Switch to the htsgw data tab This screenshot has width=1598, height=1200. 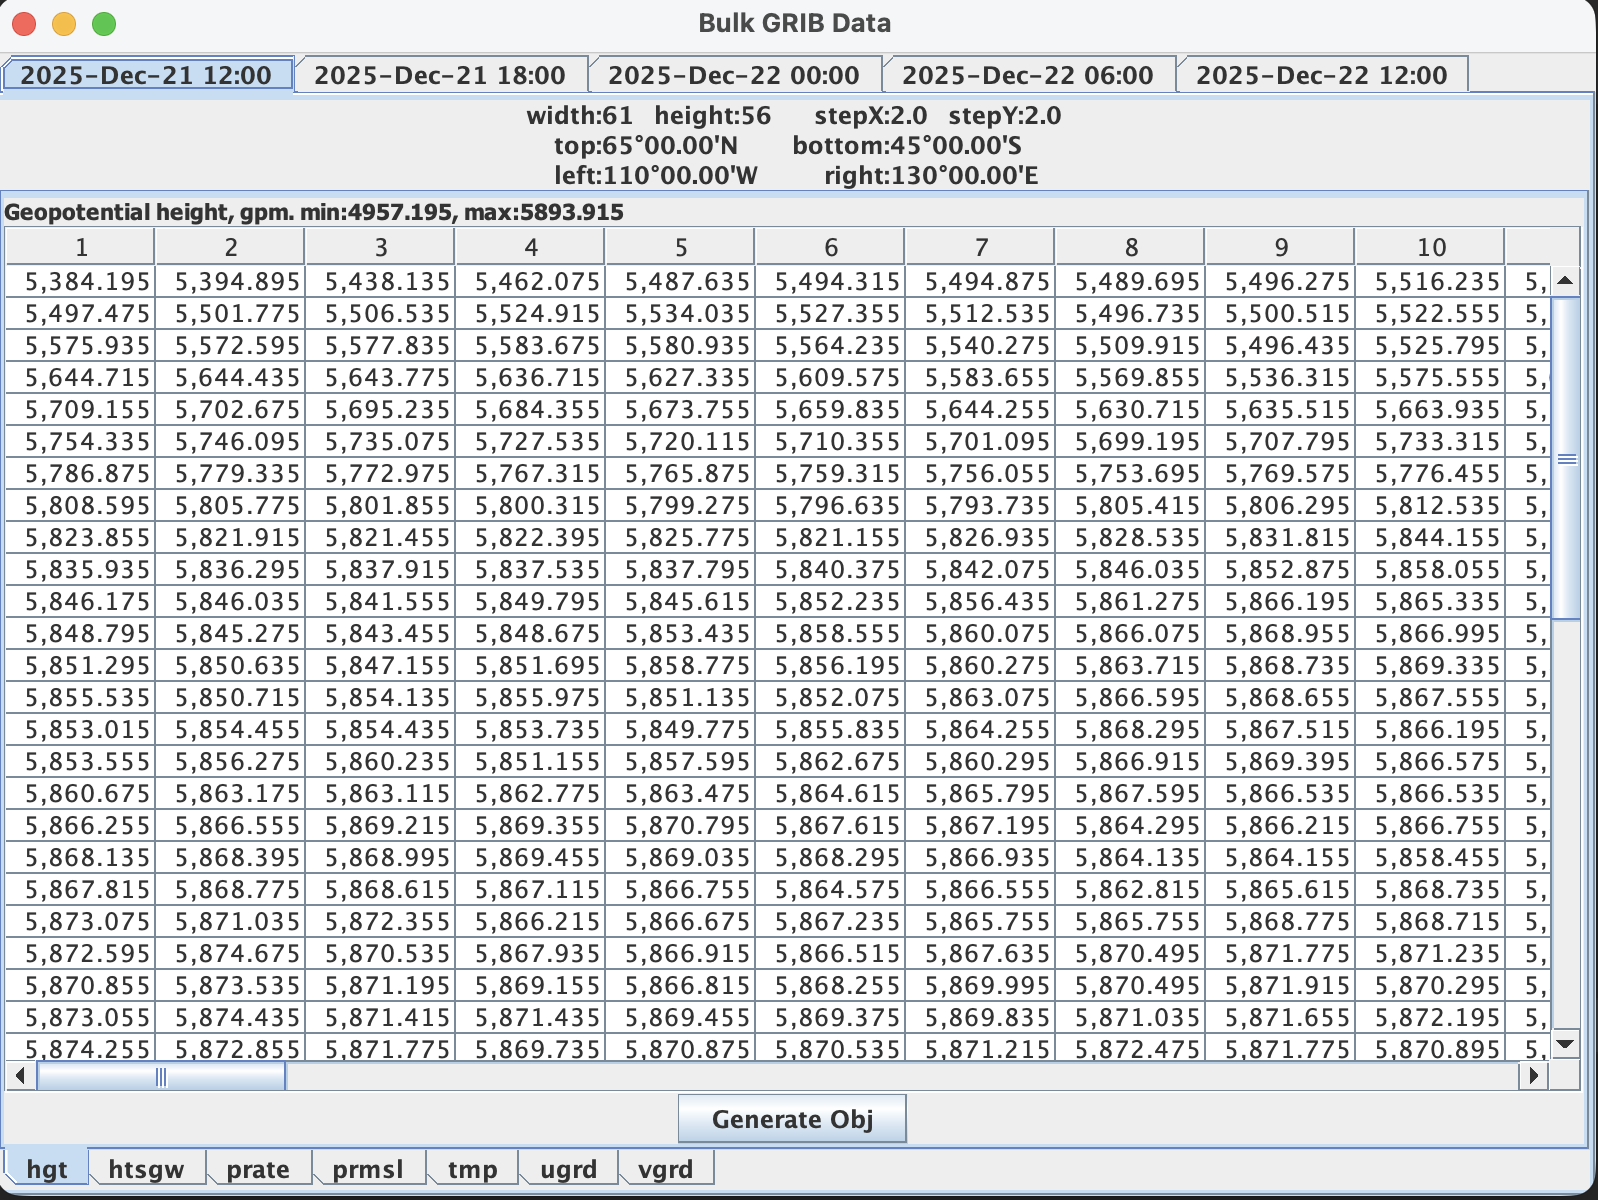click(x=146, y=1169)
